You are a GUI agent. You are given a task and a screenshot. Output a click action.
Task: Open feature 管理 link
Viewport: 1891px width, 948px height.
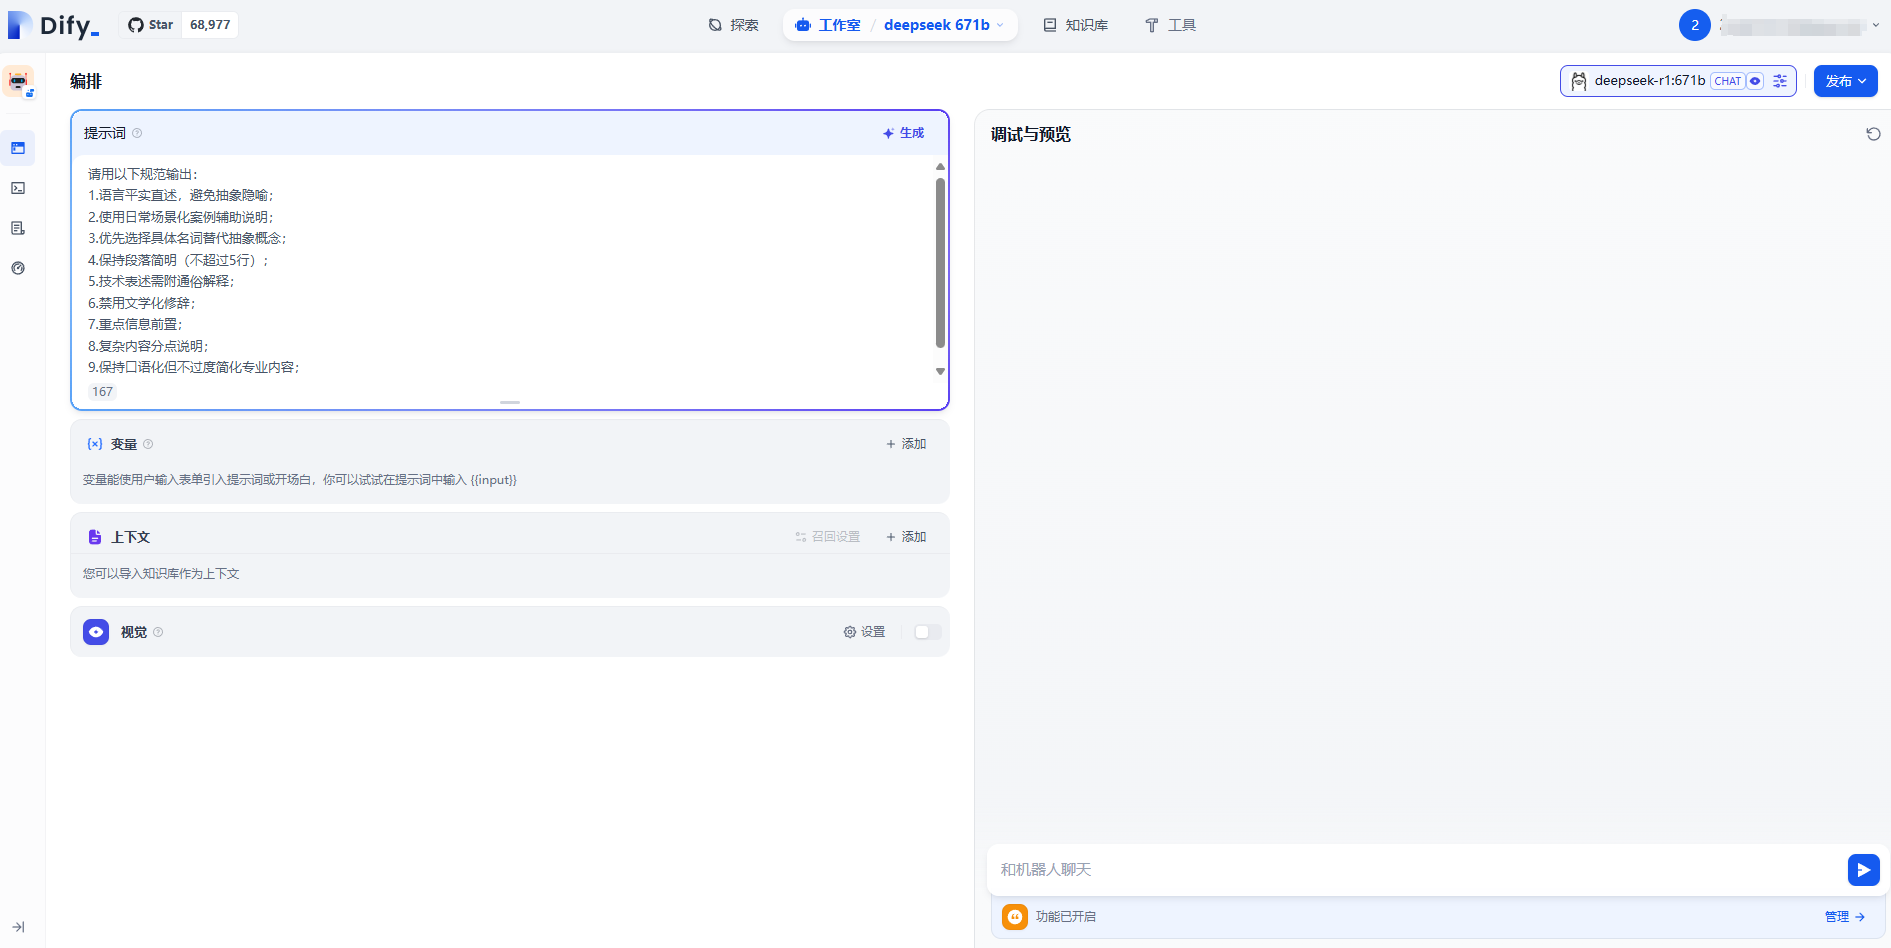pos(1844,916)
